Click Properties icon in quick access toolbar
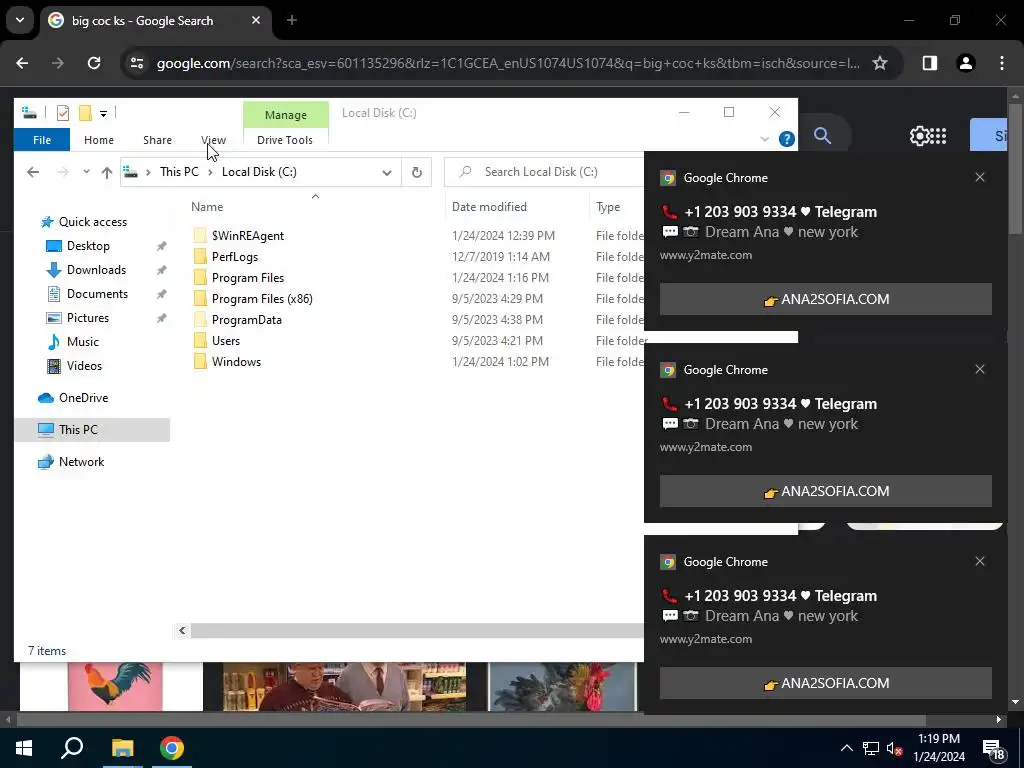Screen dimensions: 1024x768 pyautogui.click(x=63, y=113)
